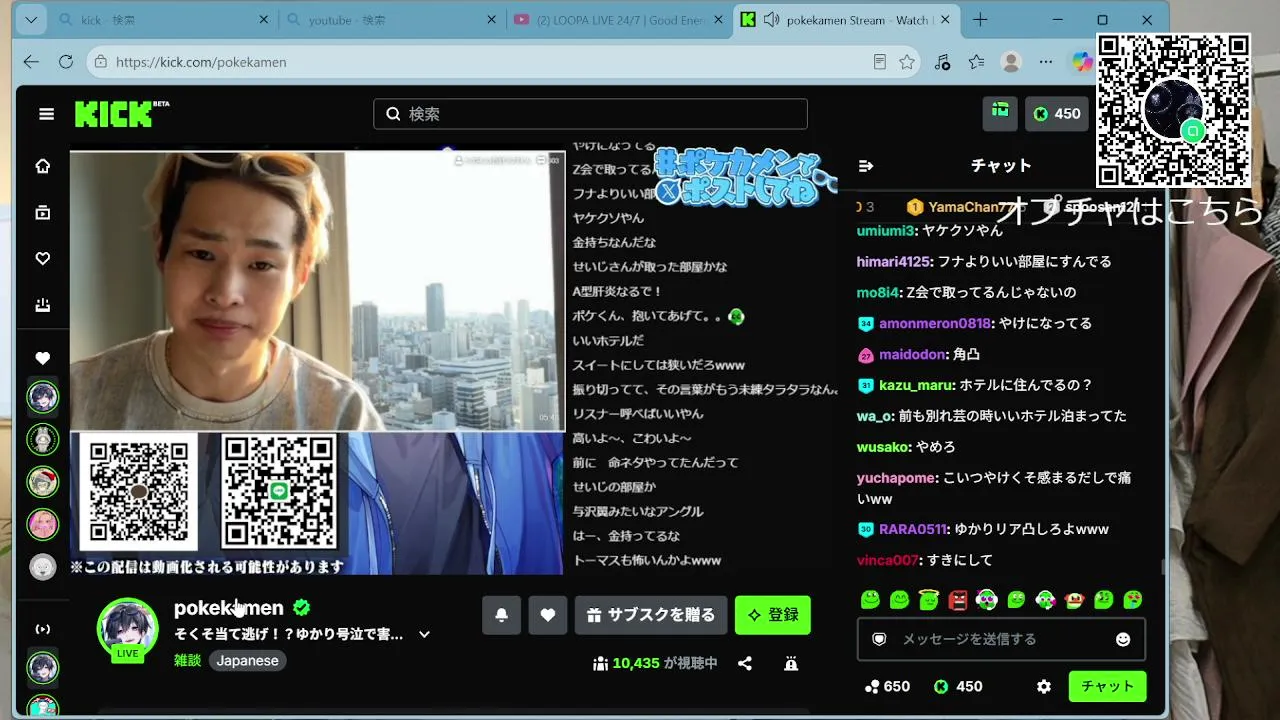
Task: Switch to the 'kick - 検索' tab
Action: pos(165,20)
